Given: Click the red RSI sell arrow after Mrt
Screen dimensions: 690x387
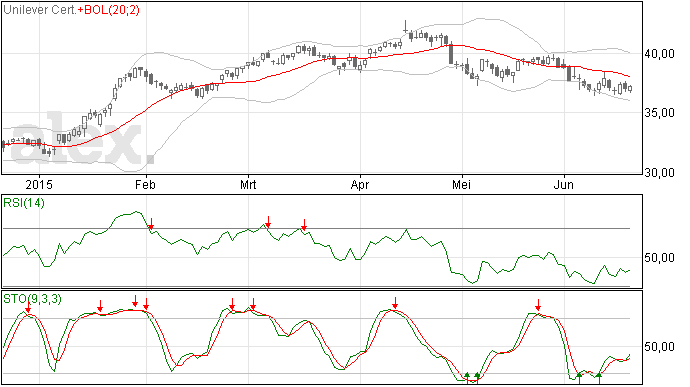Looking at the screenshot, I should pyautogui.click(x=268, y=222).
